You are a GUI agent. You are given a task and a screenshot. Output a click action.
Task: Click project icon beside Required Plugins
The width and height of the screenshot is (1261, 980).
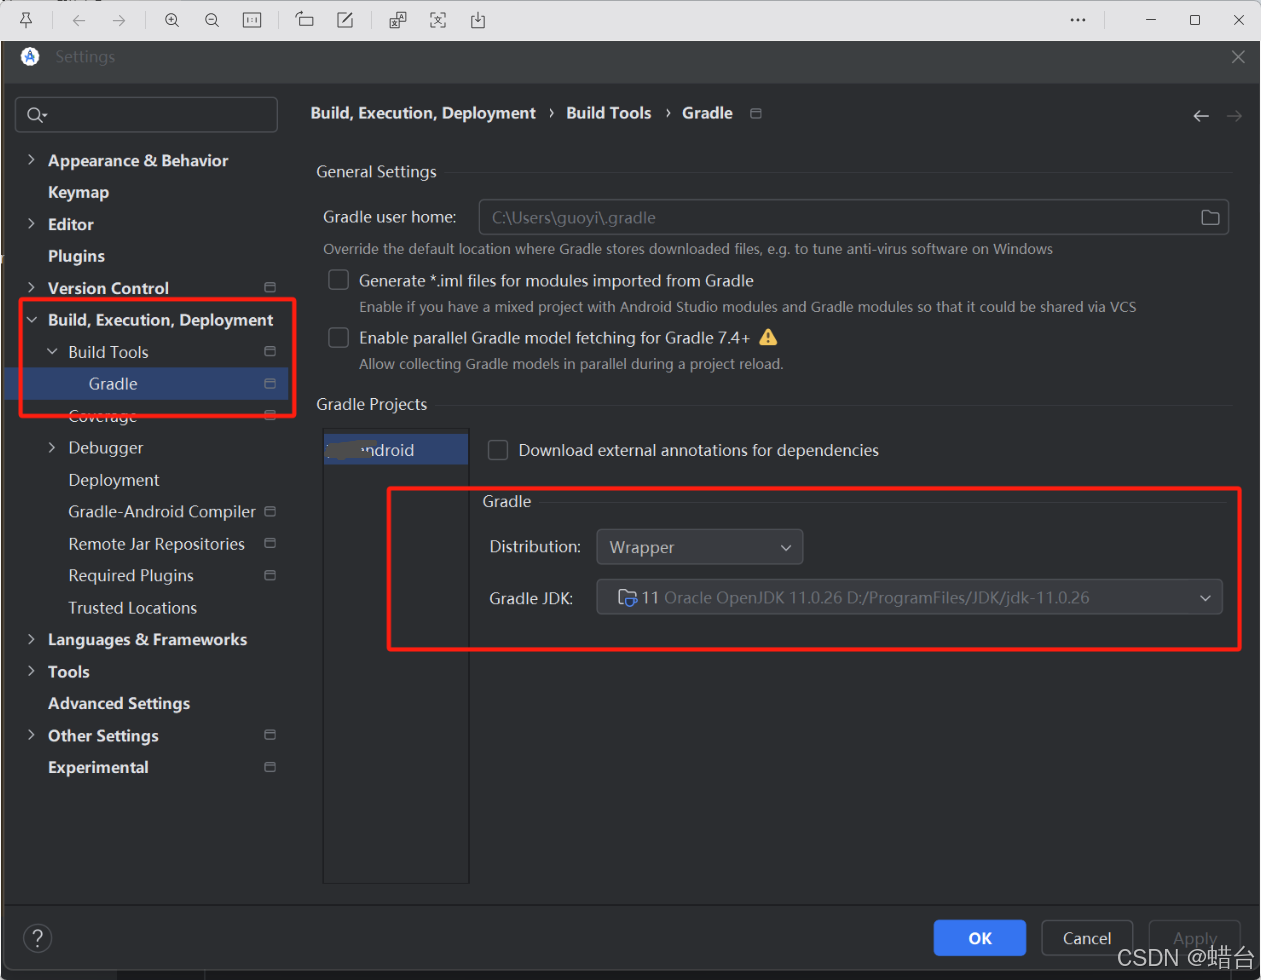270,575
